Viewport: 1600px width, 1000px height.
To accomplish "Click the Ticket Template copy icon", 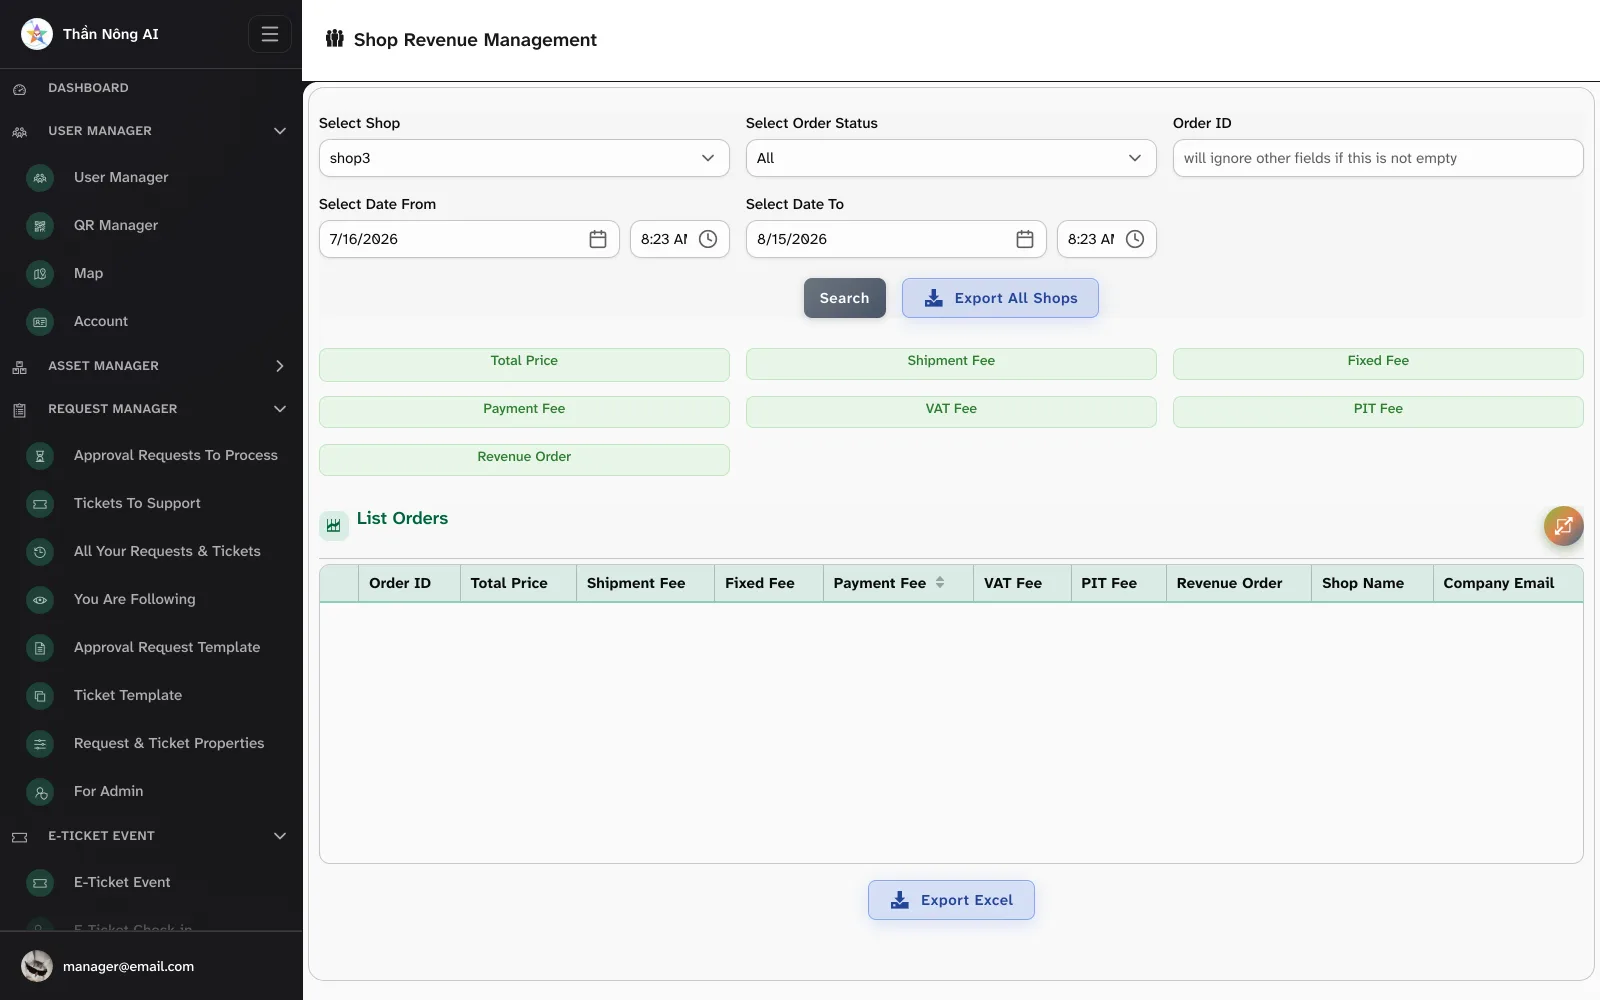I will point(40,696).
